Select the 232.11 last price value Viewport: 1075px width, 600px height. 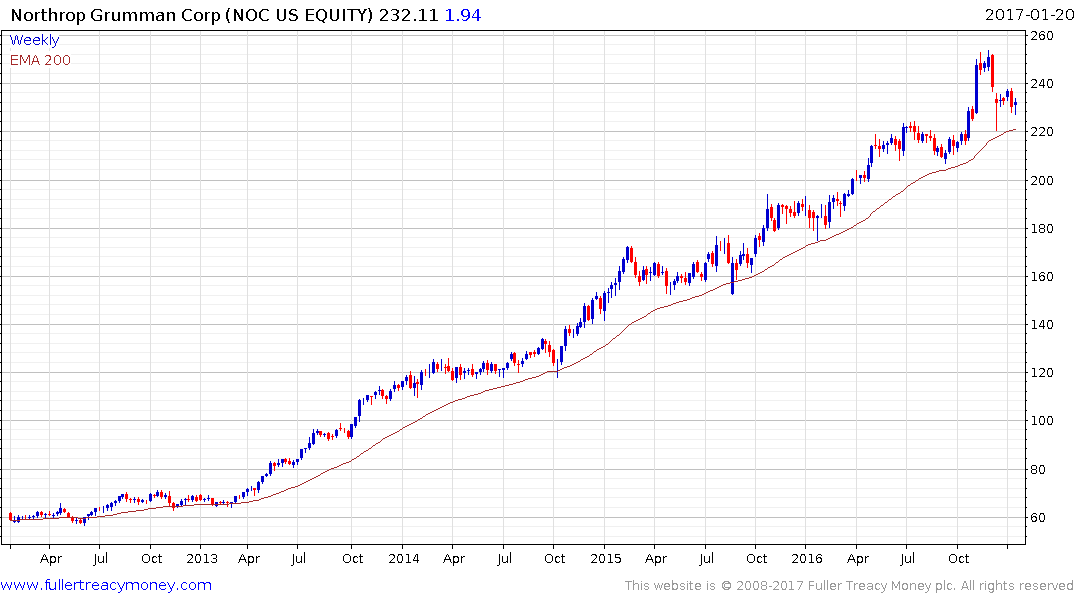[409, 15]
